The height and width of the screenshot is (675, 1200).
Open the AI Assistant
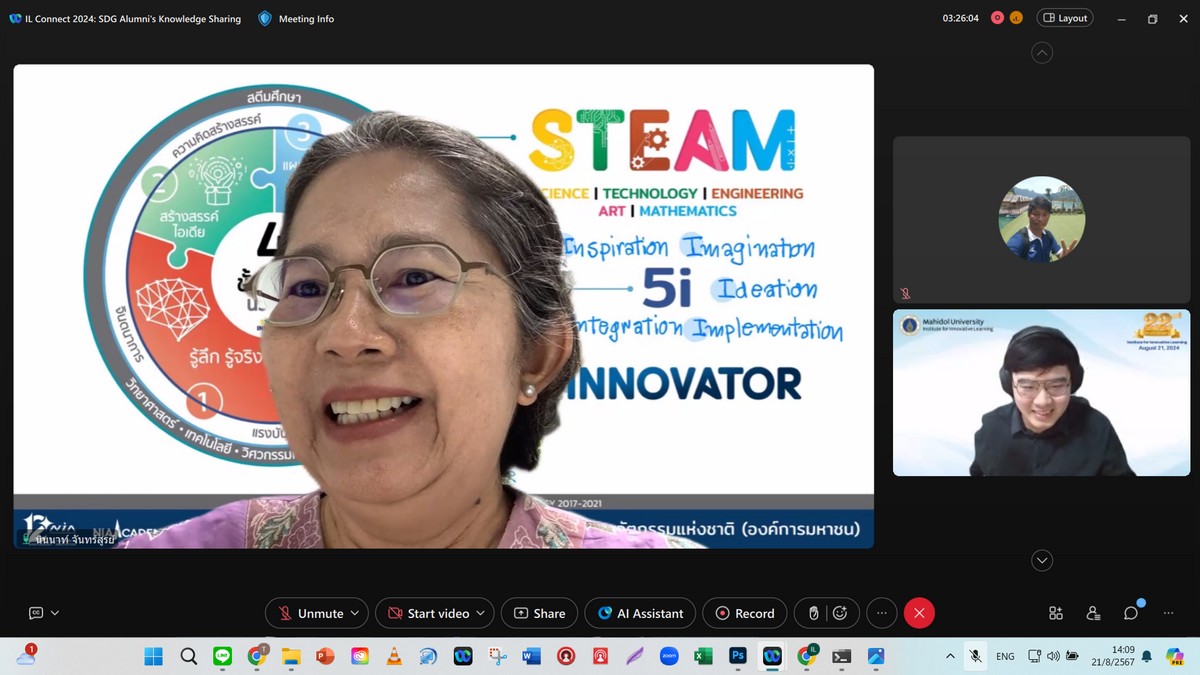tap(640, 613)
